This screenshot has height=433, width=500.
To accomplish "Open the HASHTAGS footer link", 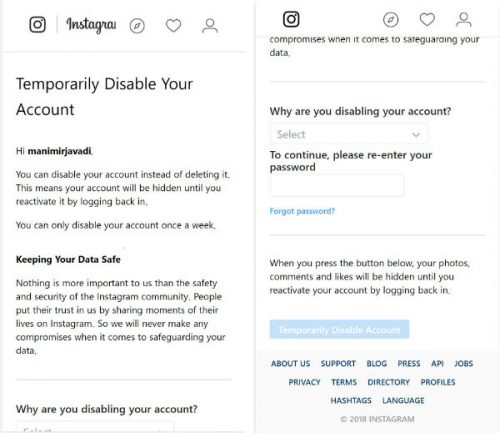I will click(x=351, y=400).
